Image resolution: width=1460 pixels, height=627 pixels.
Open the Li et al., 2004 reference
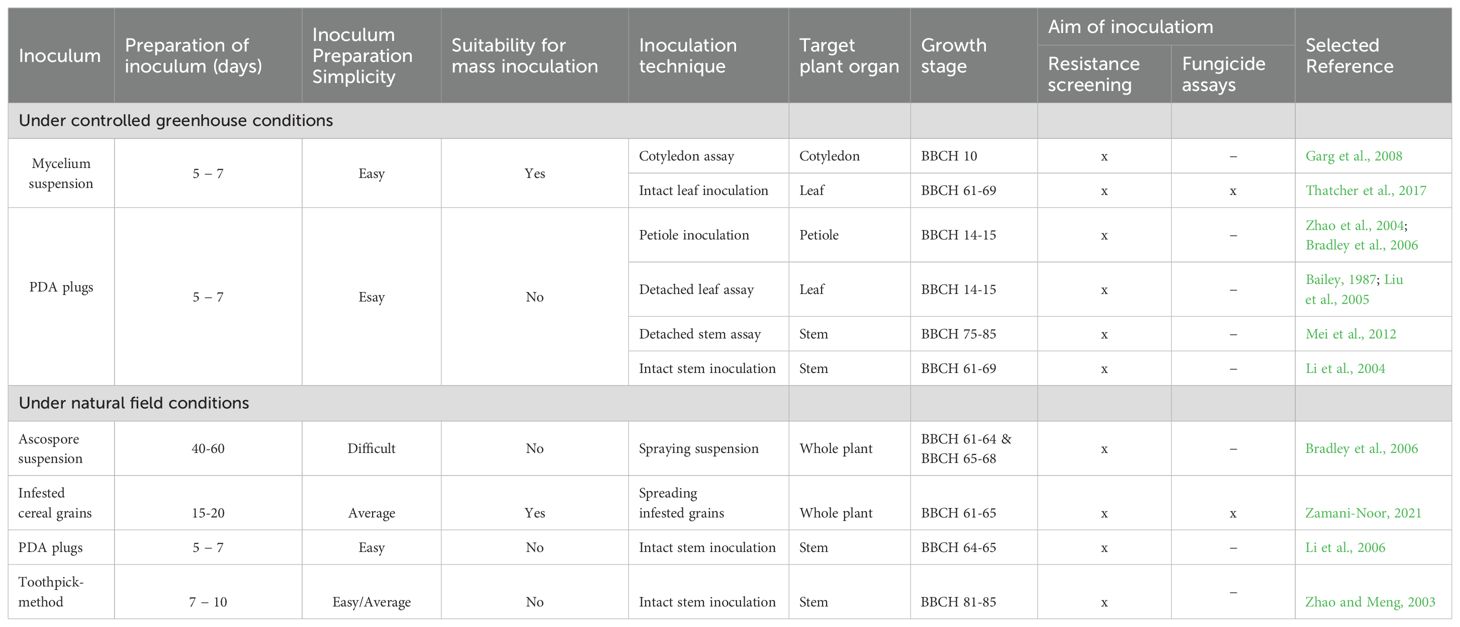[1345, 369]
